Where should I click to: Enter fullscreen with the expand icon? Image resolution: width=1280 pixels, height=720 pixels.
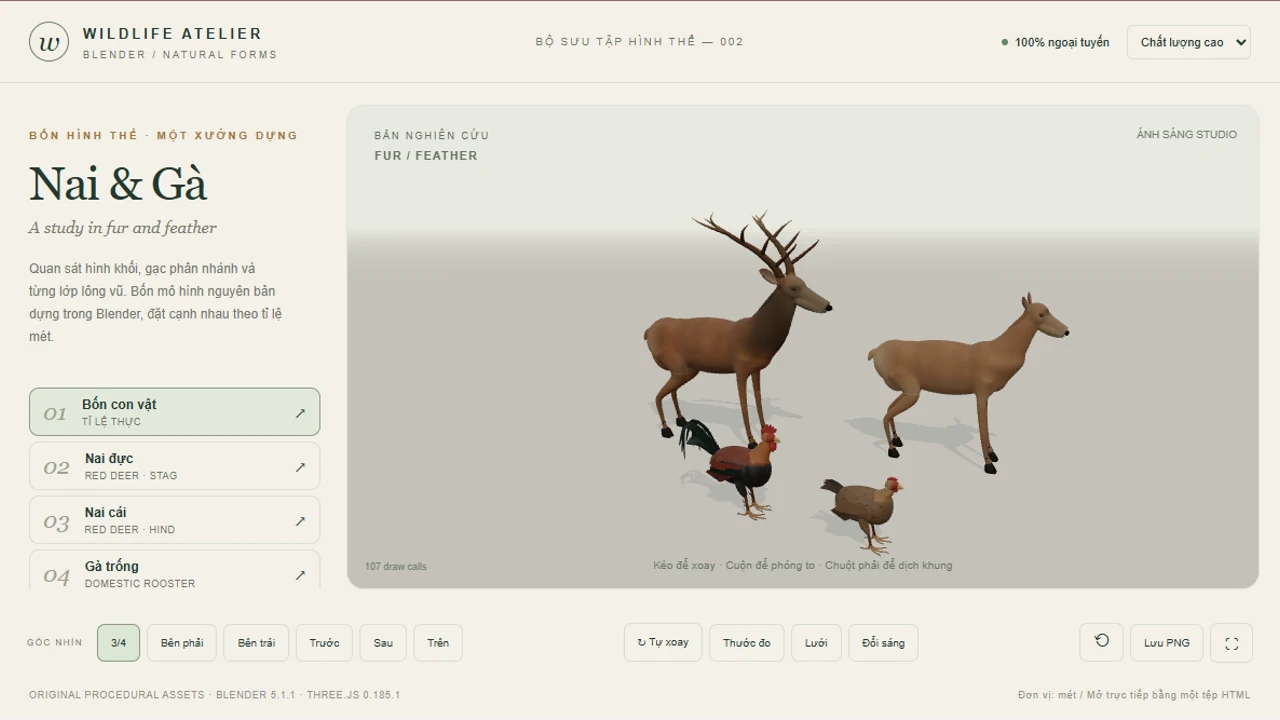[1232, 643]
